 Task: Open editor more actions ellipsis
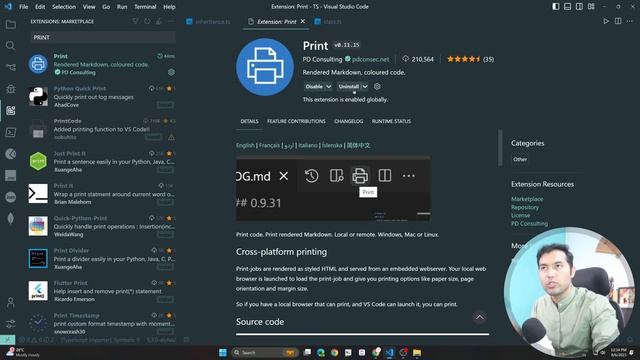(x=630, y=21)
